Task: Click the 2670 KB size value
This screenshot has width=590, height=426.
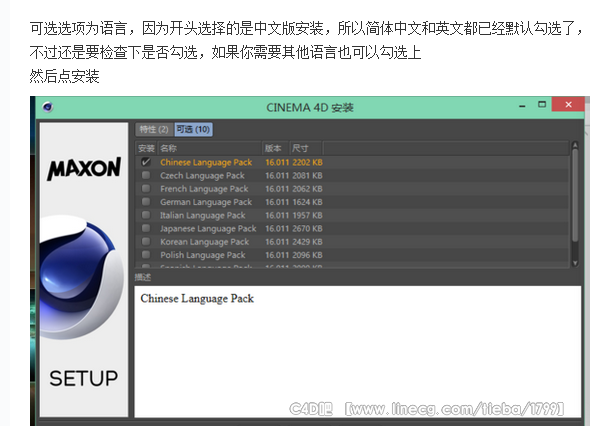Action: pyautogui.click(x=307, y=228)
